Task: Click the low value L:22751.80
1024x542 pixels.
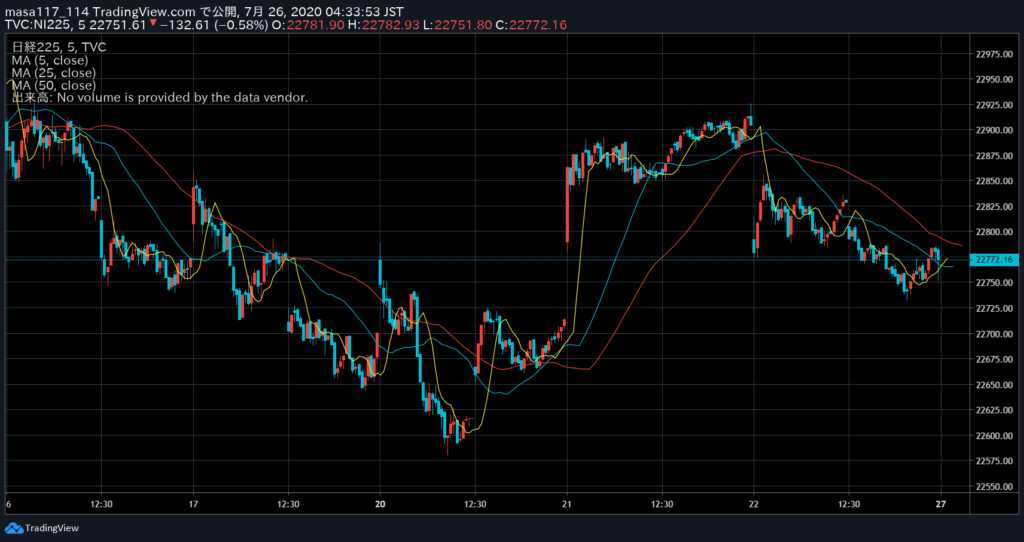Action: (x=456, y=25)
